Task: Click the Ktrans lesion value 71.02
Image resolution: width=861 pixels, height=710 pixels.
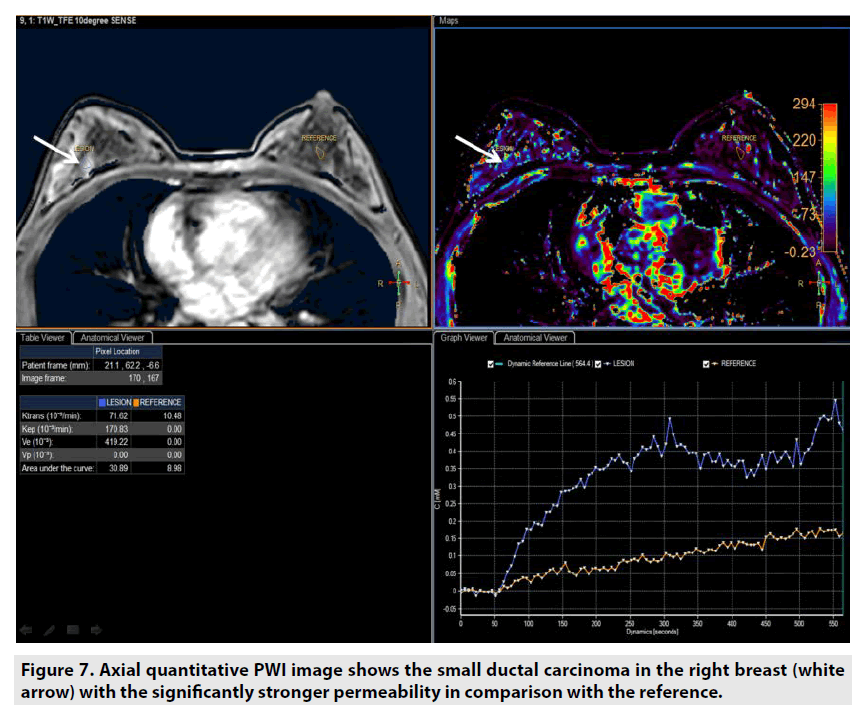Action: click(x=119, y=416)
